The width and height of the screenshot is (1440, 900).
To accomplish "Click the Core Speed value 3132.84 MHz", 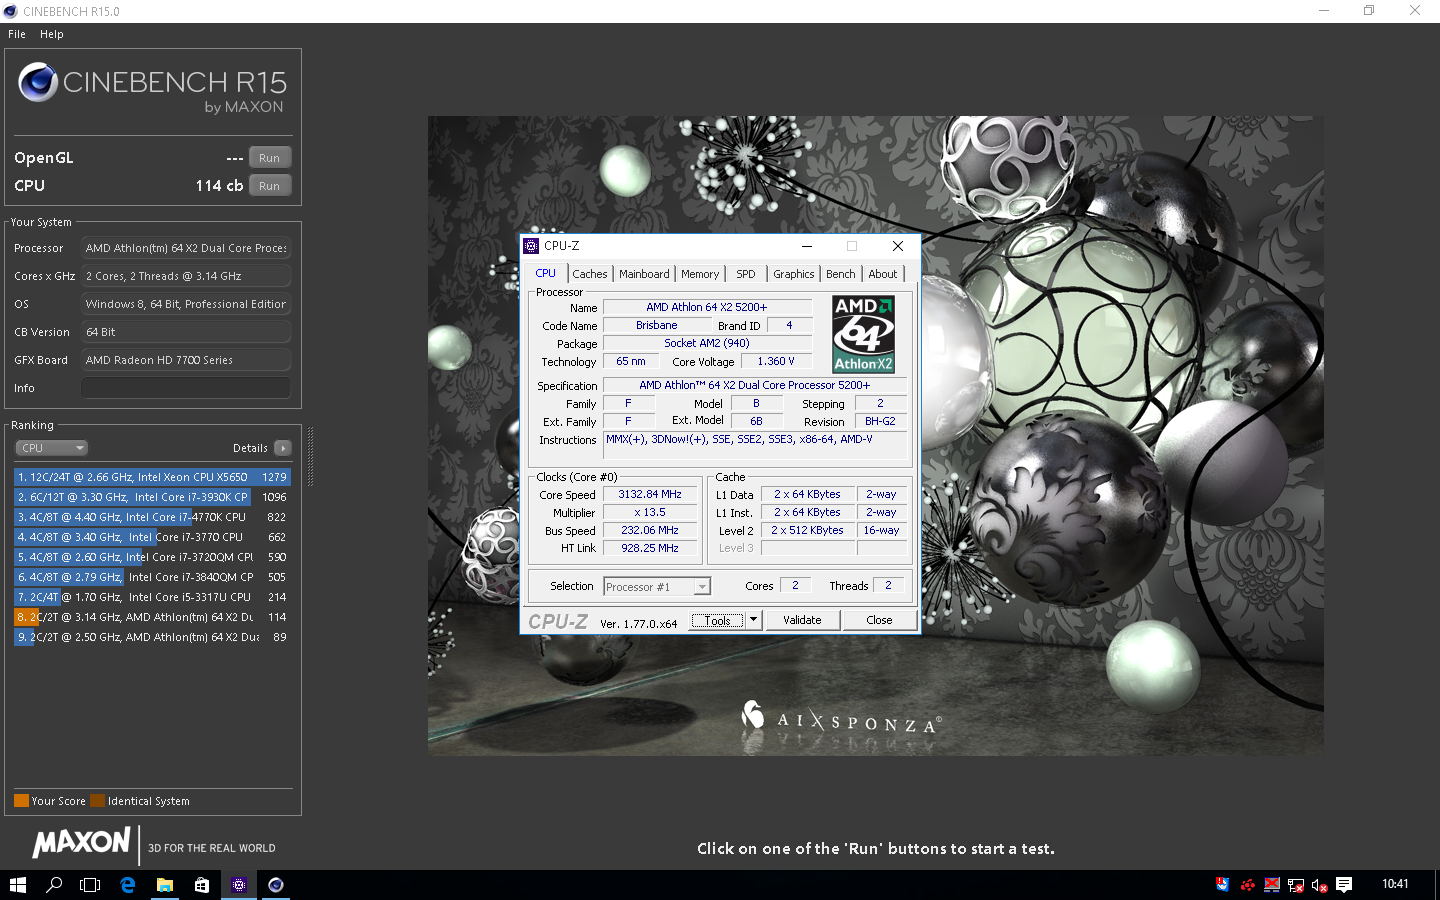I will [x=649, y=494].
